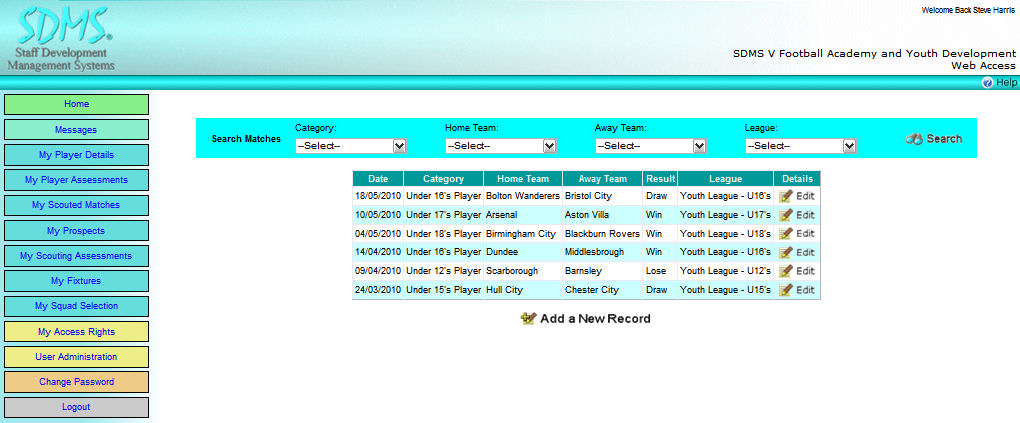This screenshot has height=423, width=1020.
Task: Click the Category column header
Action: [444, 178]
